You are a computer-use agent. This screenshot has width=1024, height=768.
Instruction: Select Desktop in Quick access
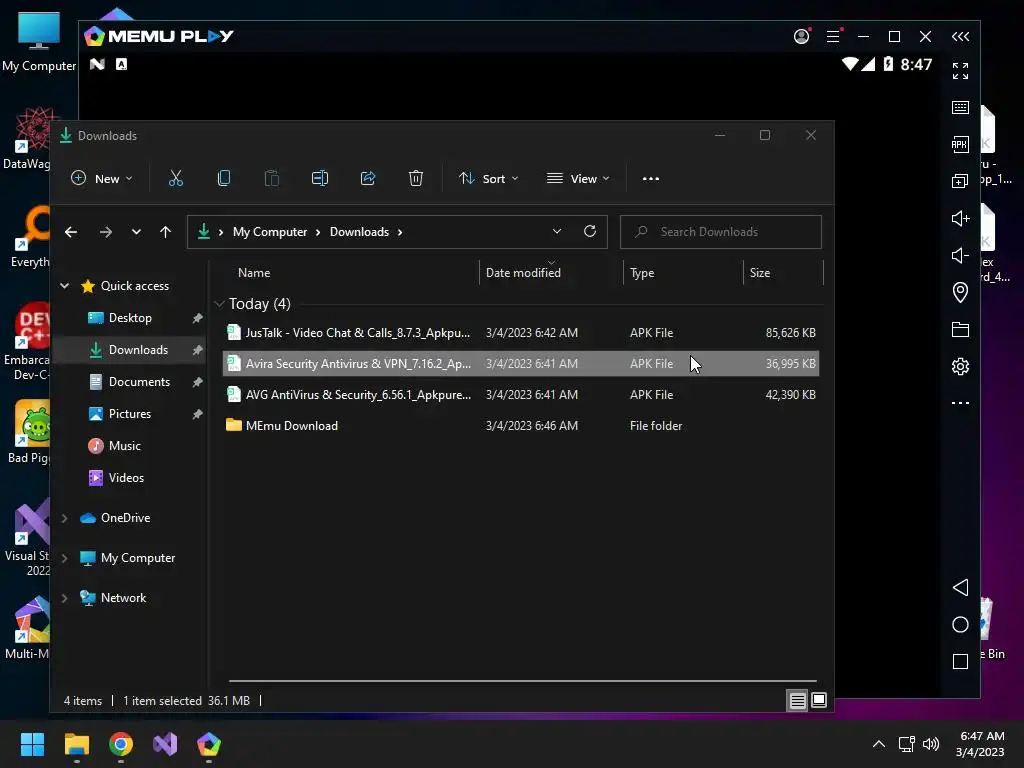click(130, 318)
